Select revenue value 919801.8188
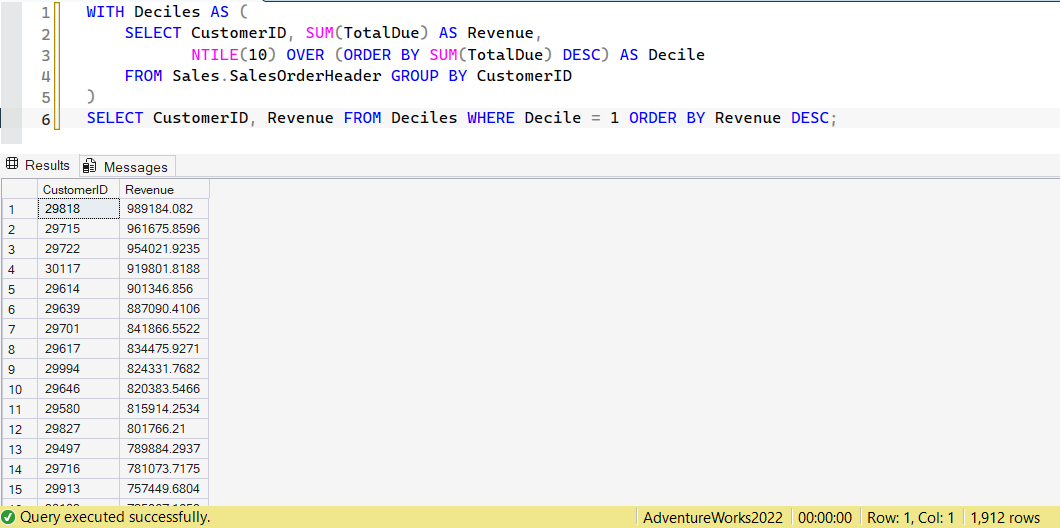1060x528 pixels. point(164,269)
